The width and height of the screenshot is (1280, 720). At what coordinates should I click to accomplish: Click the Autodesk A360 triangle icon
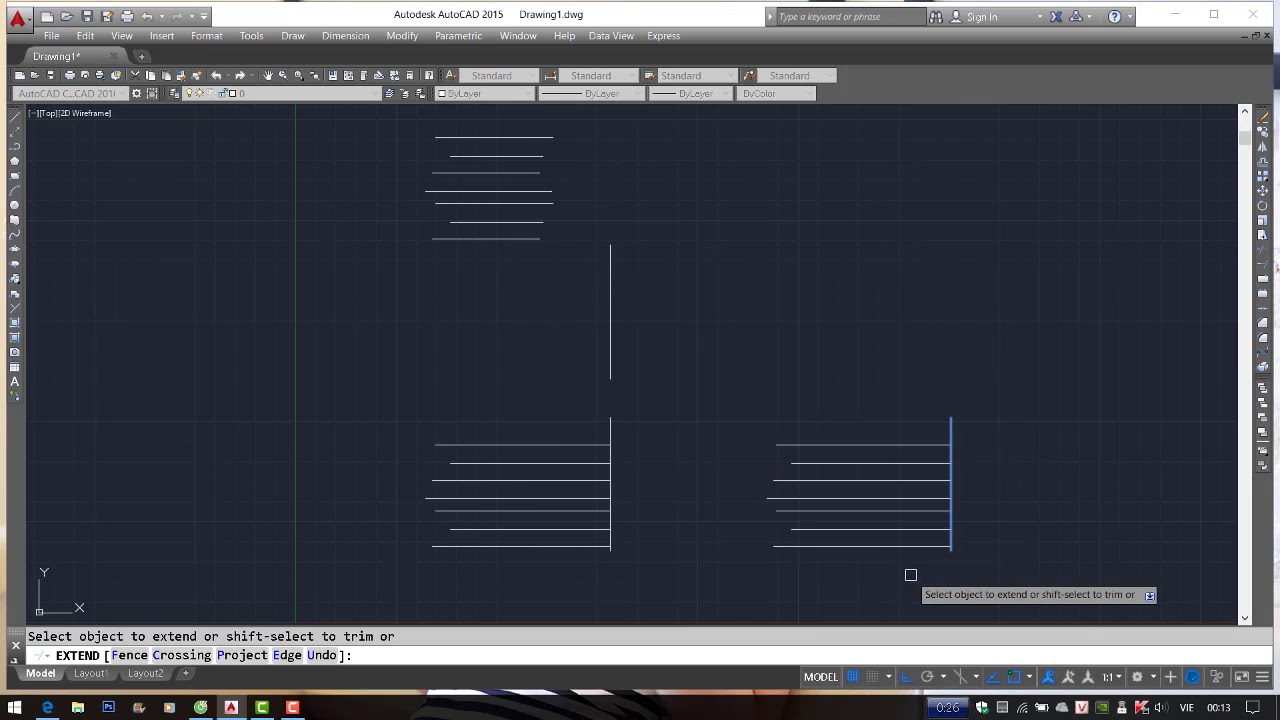tap(1077, 16)
